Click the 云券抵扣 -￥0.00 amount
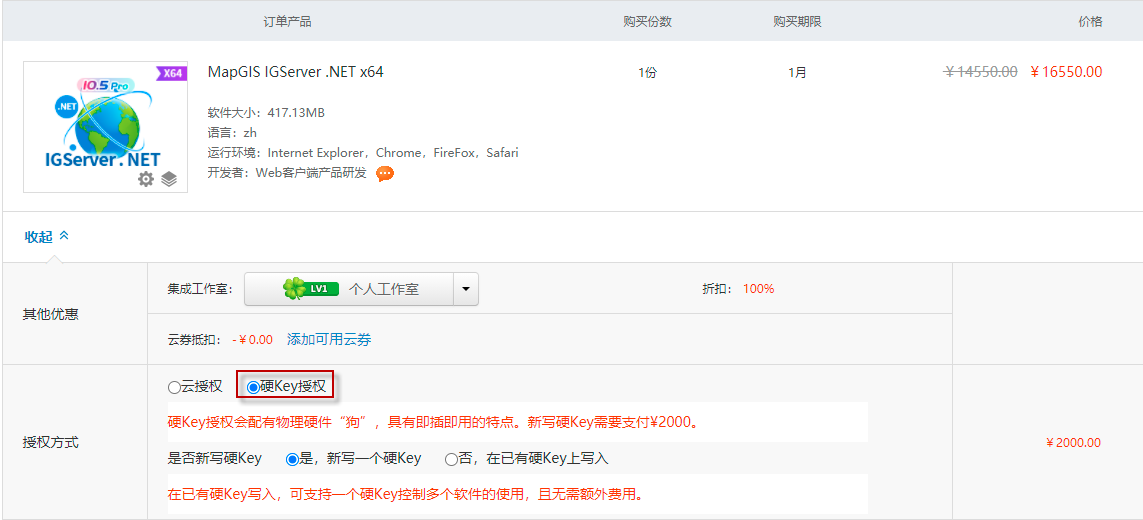Image resolution: width=1143 pixels, height=520 pixels. pyautogui.click(x=252, y=339)
